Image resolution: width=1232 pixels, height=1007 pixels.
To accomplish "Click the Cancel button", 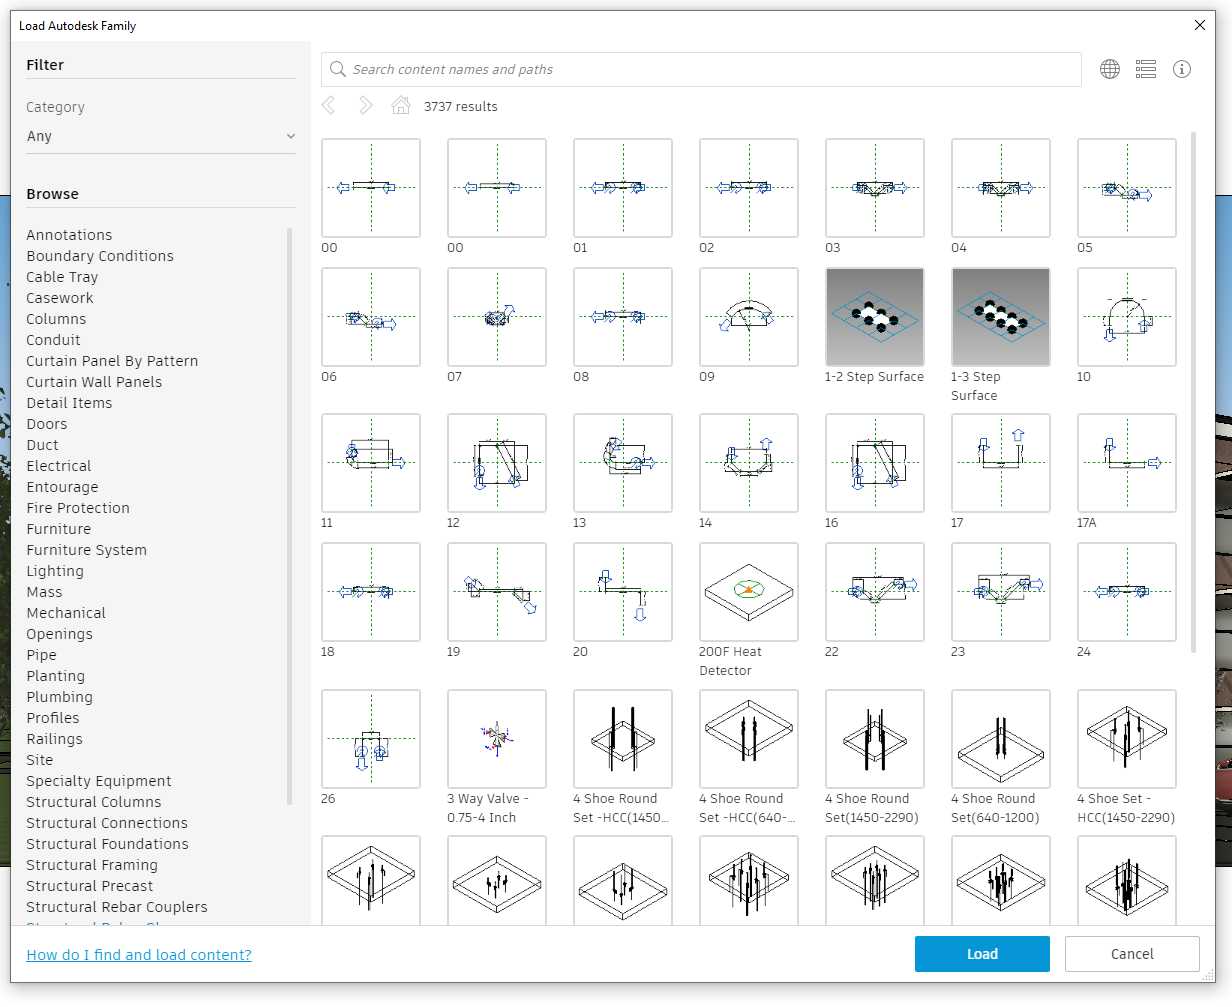I will [x=1131, y=953].
